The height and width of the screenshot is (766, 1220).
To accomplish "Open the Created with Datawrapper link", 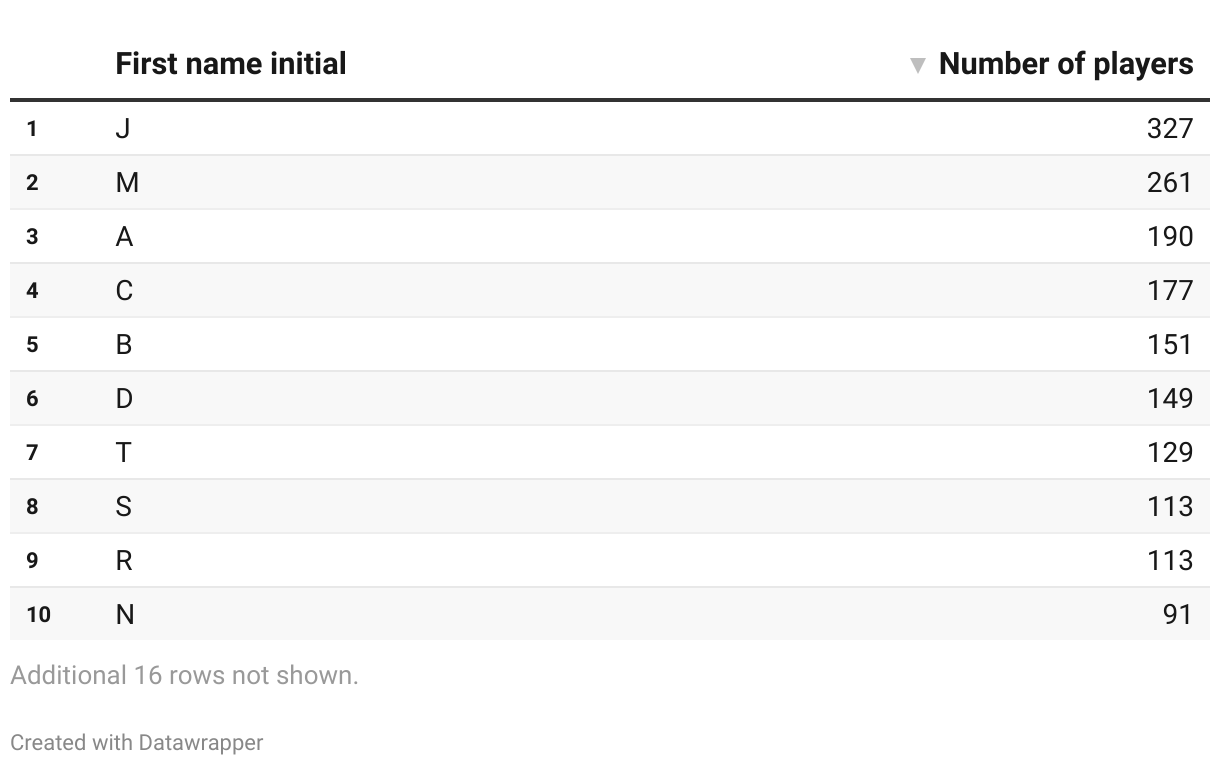I will [137, 743].
